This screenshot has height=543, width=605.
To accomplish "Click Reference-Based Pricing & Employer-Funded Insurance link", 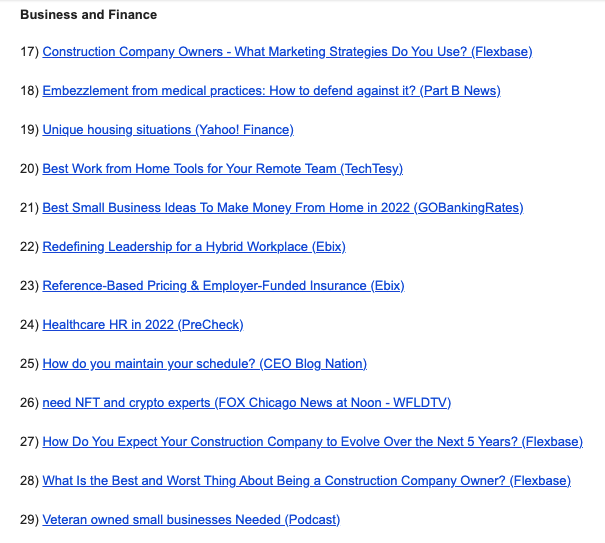I will point(223,286).
